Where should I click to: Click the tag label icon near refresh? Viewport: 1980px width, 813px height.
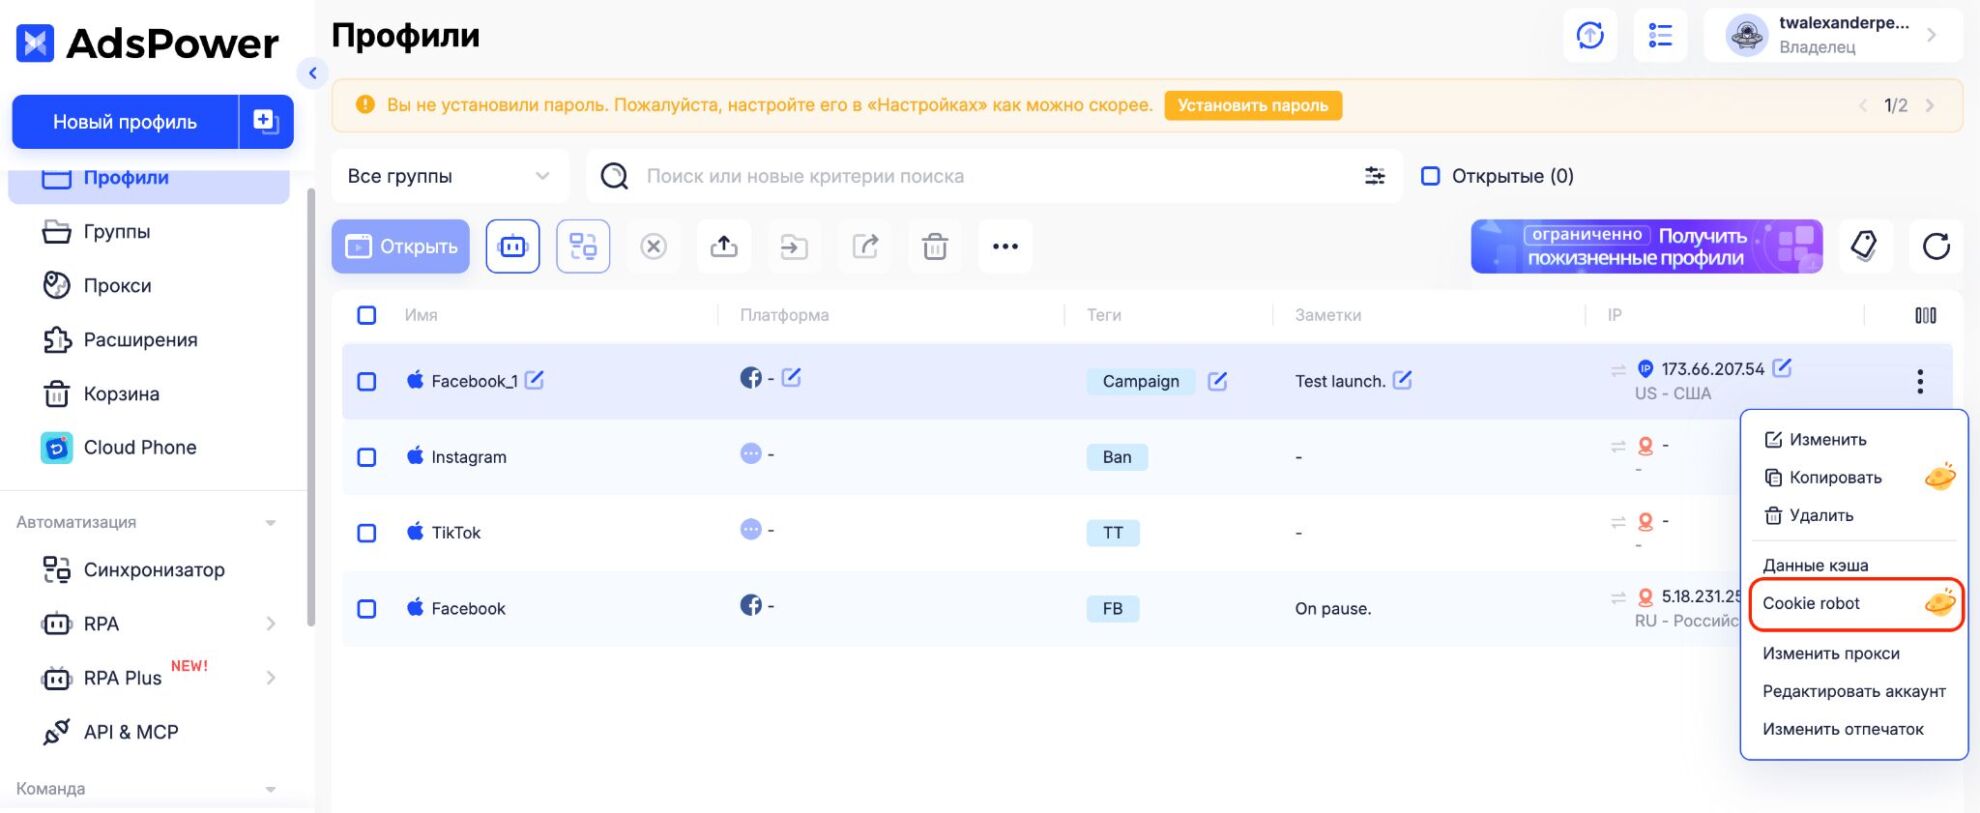(x=1864, y=246)
